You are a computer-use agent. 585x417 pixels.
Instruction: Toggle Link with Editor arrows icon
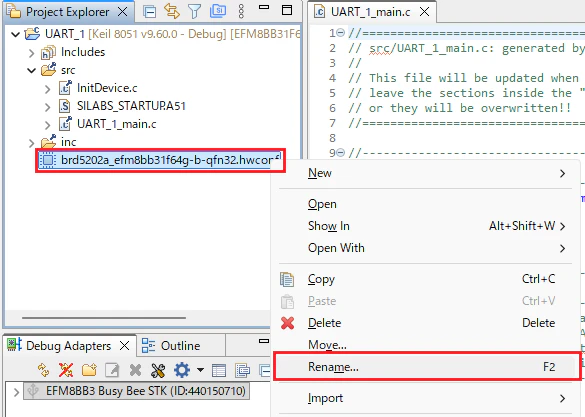pos(172,12)
